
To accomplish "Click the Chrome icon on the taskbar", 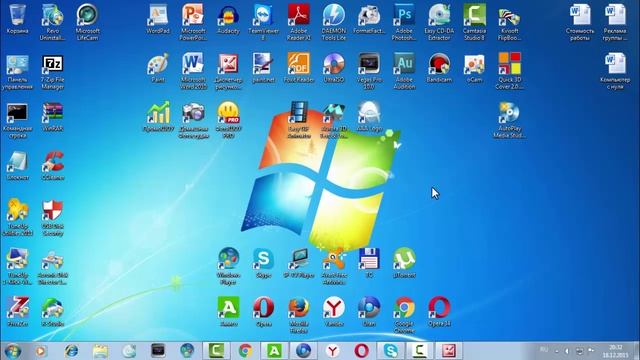I will [x=245, y=351].
